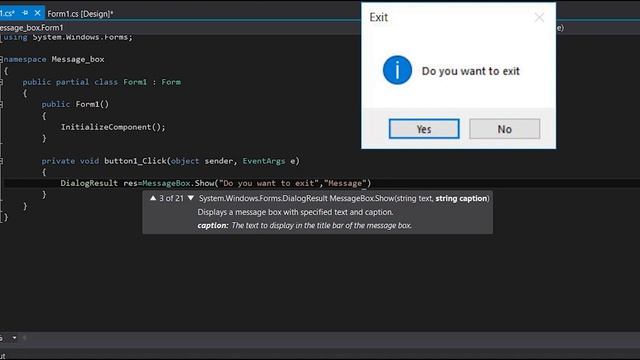Viewport: 640px width, 360px height.
Task: Click InitializeComponent(); call in code
Action: point(113,127)
